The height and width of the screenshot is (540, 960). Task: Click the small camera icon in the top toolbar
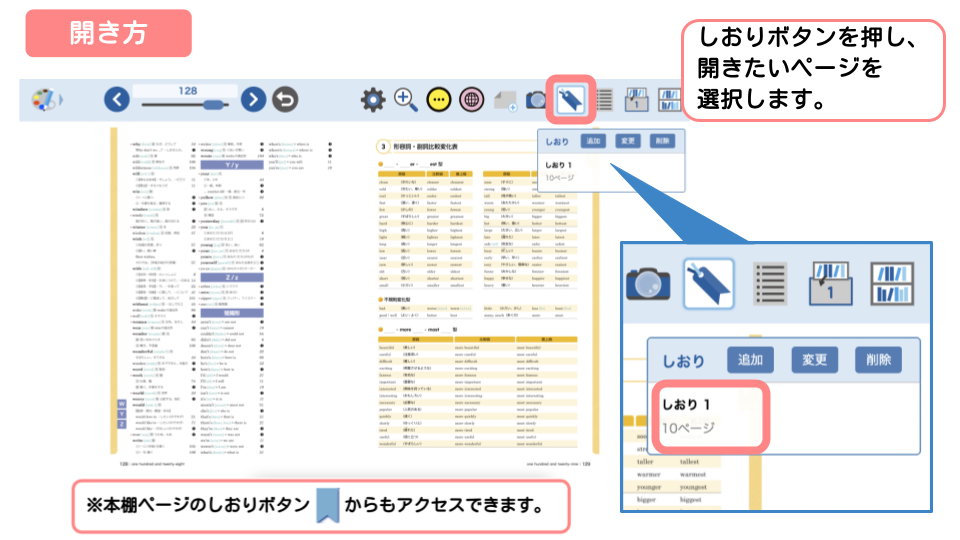[x=537, y=101]
